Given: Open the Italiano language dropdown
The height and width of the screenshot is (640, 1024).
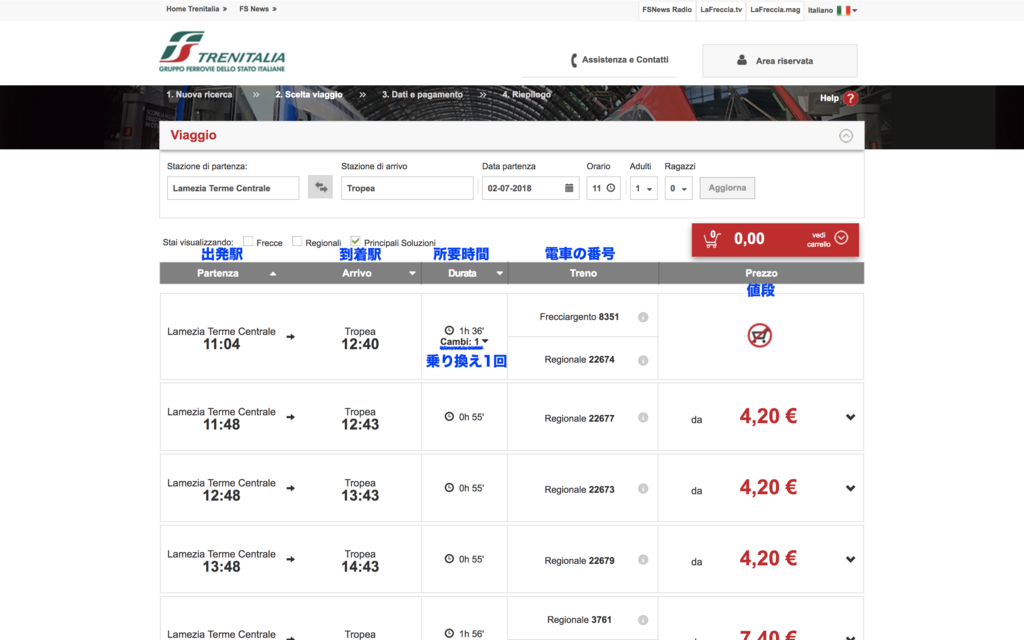Looking at the screenshot, I should (x=833, y=10).
